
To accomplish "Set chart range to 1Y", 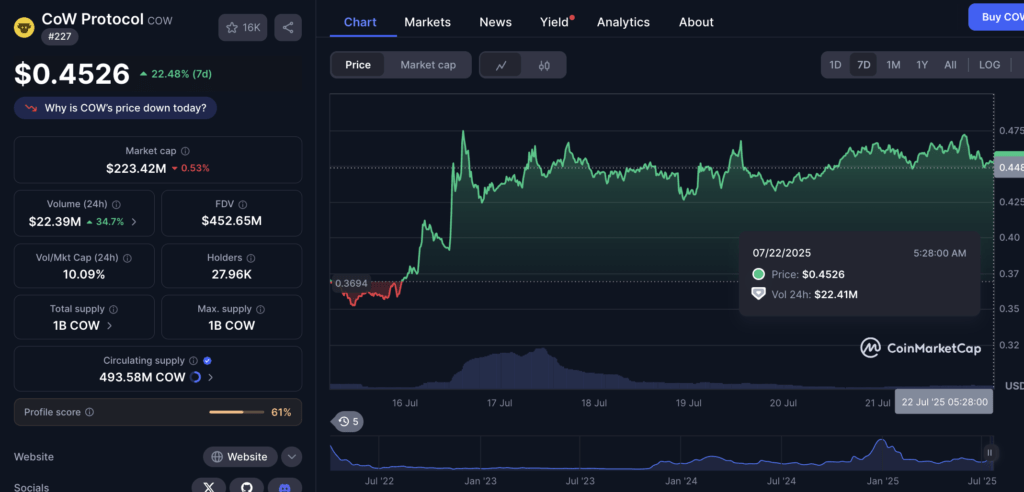I will [922, 65].
